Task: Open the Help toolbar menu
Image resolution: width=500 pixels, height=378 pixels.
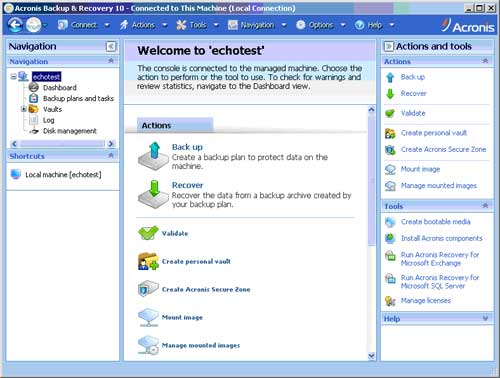Action: (x=369, y=25)
